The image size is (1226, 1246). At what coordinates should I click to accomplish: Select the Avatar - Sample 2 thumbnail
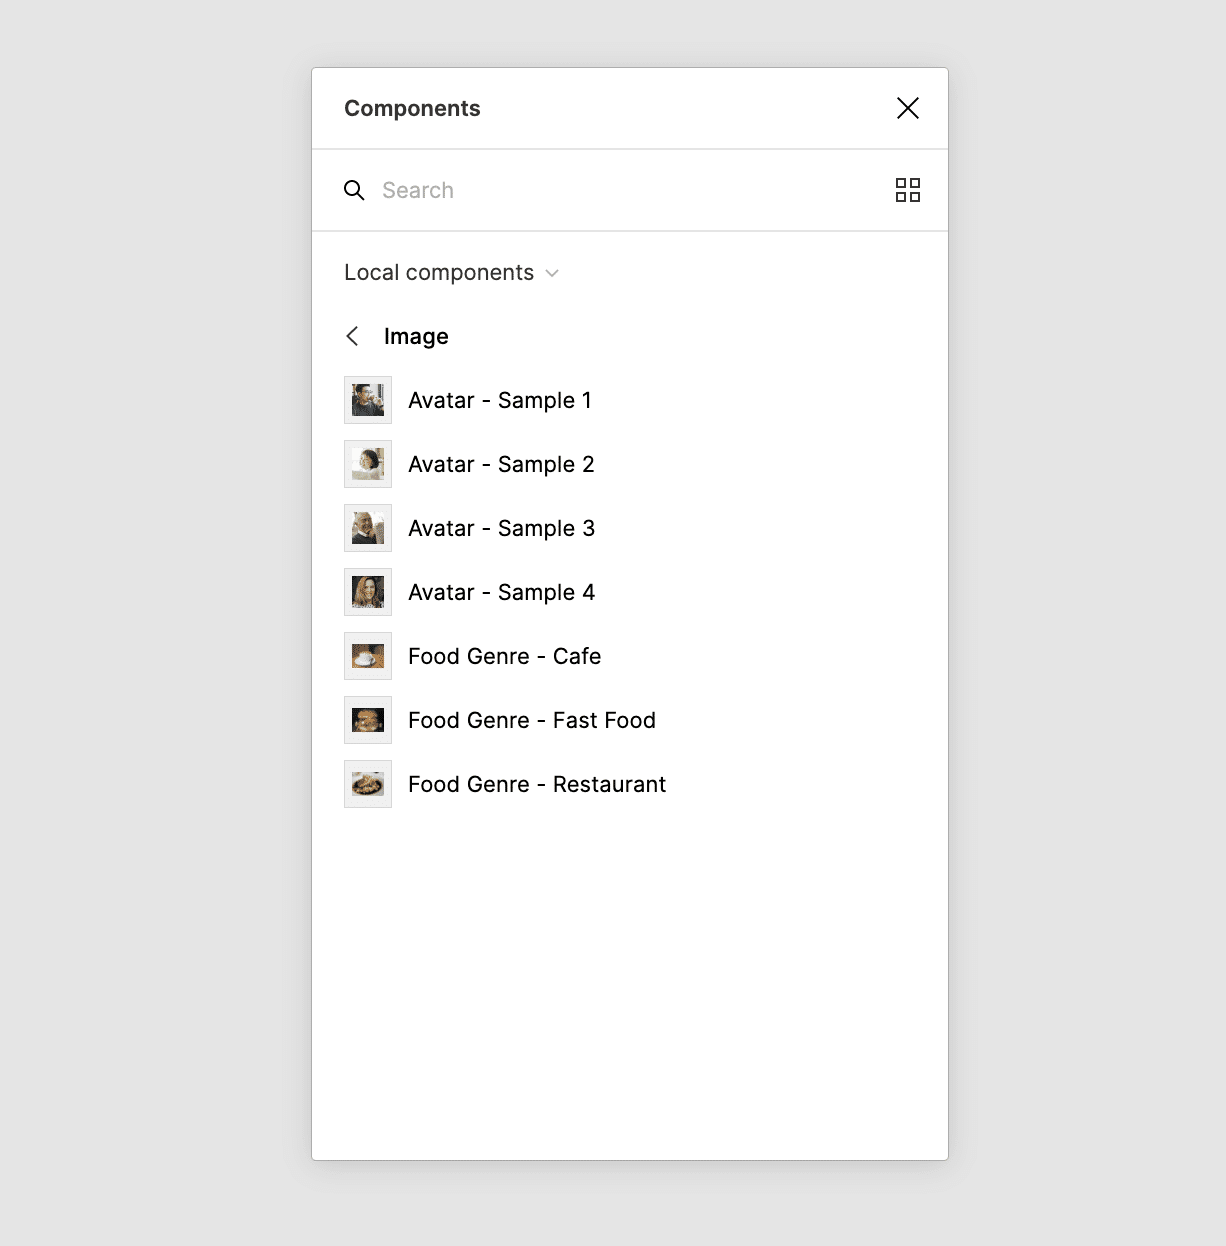368,464
